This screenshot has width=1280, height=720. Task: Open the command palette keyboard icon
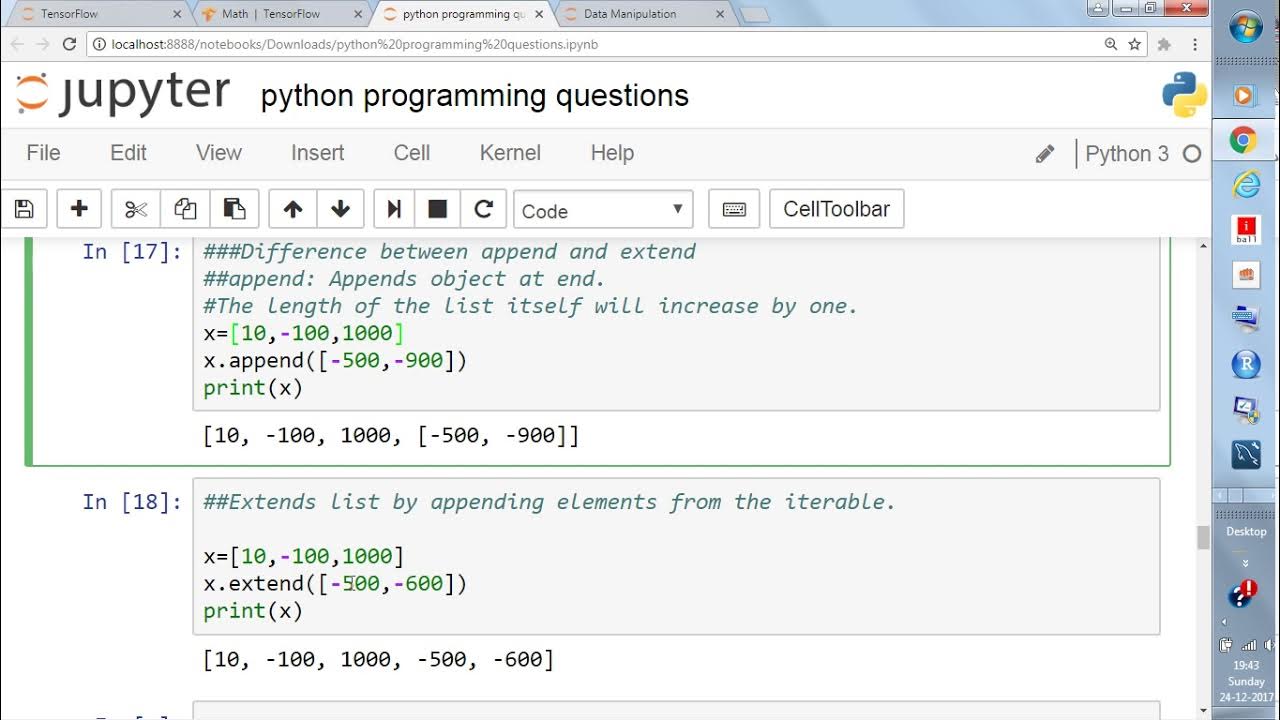tap(734, 209)
